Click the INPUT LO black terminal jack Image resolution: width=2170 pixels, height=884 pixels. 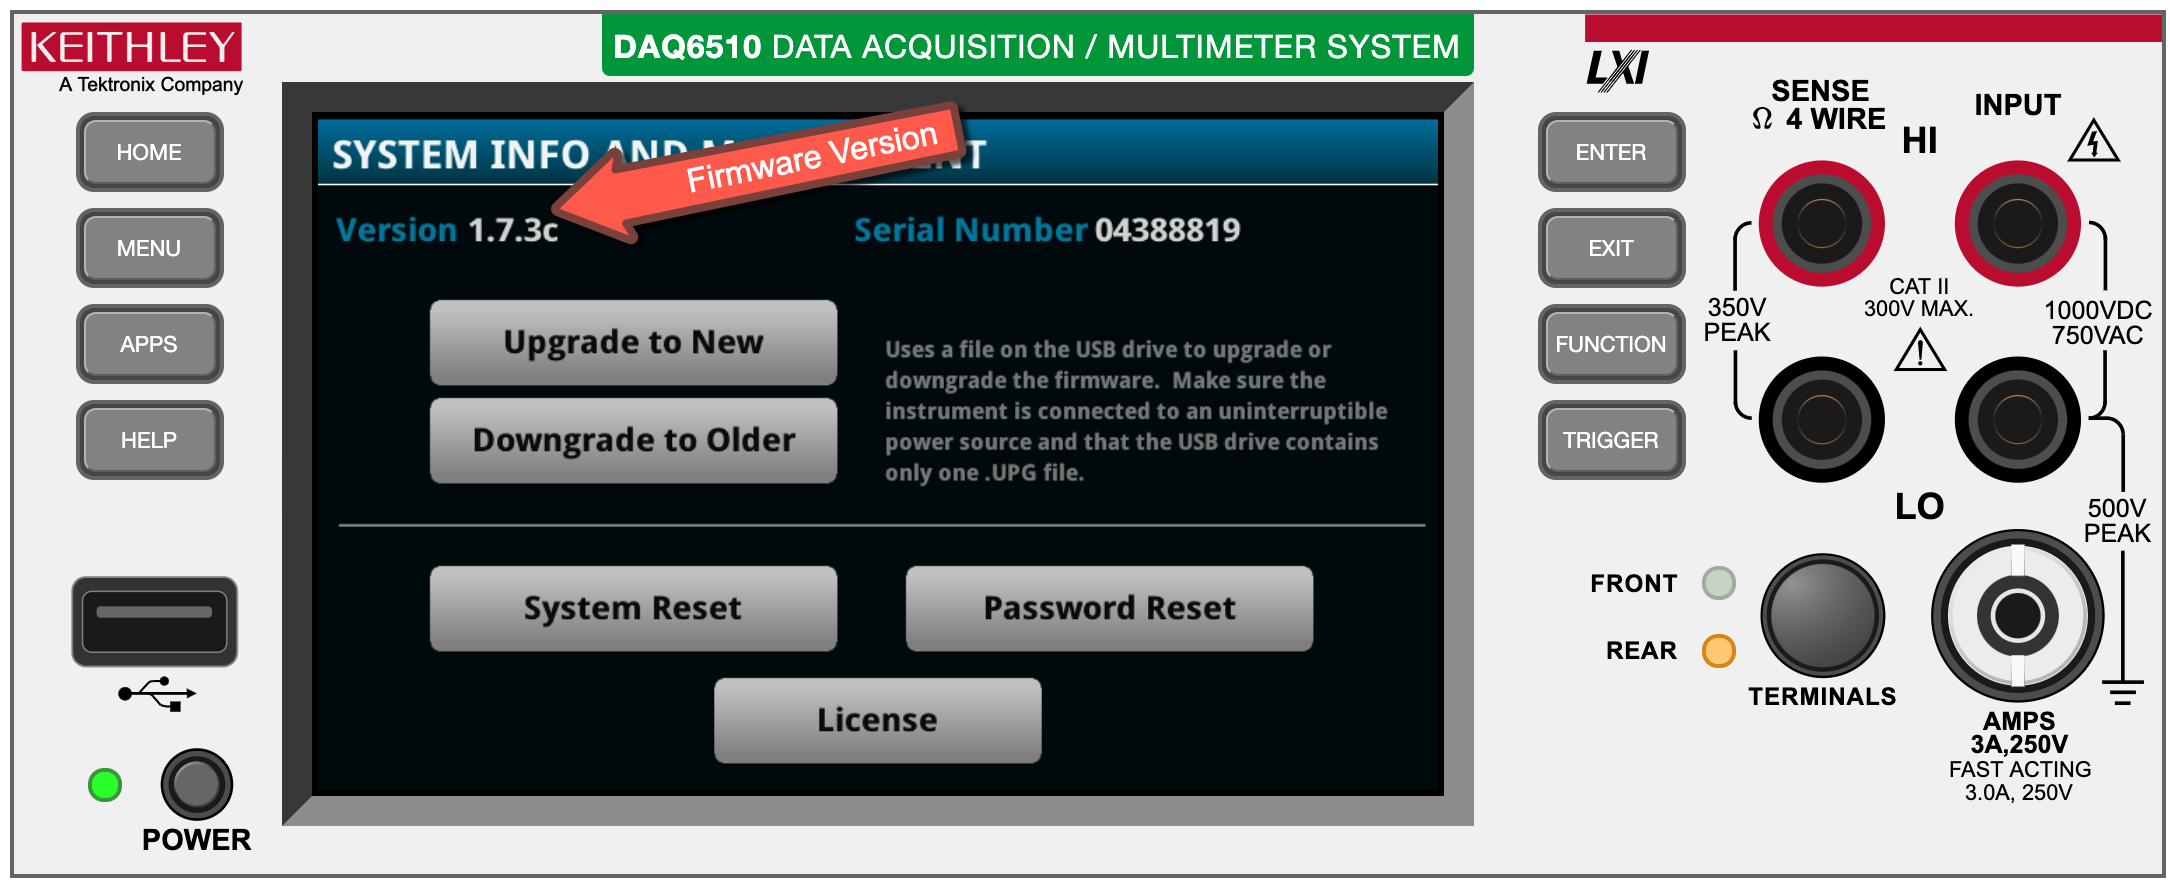click(2017, 419)
